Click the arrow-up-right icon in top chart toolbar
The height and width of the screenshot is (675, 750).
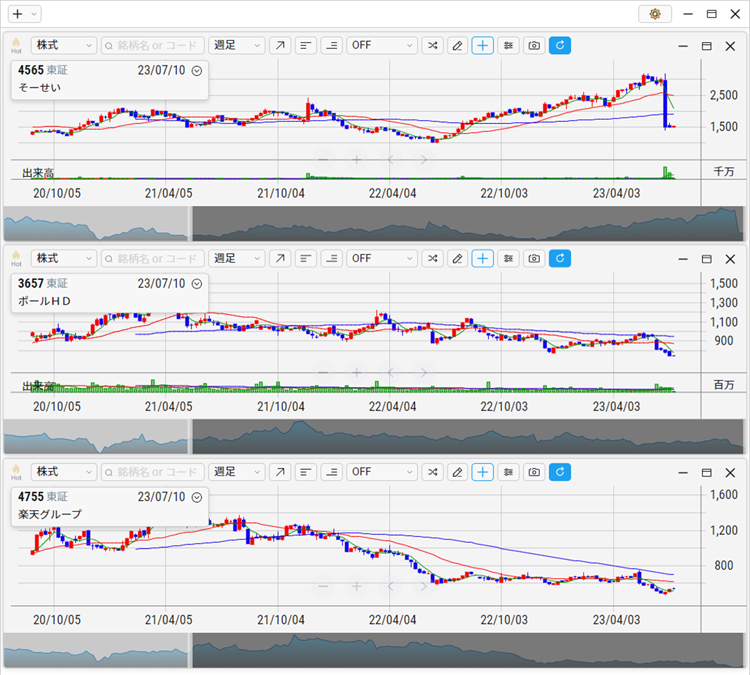280,46
